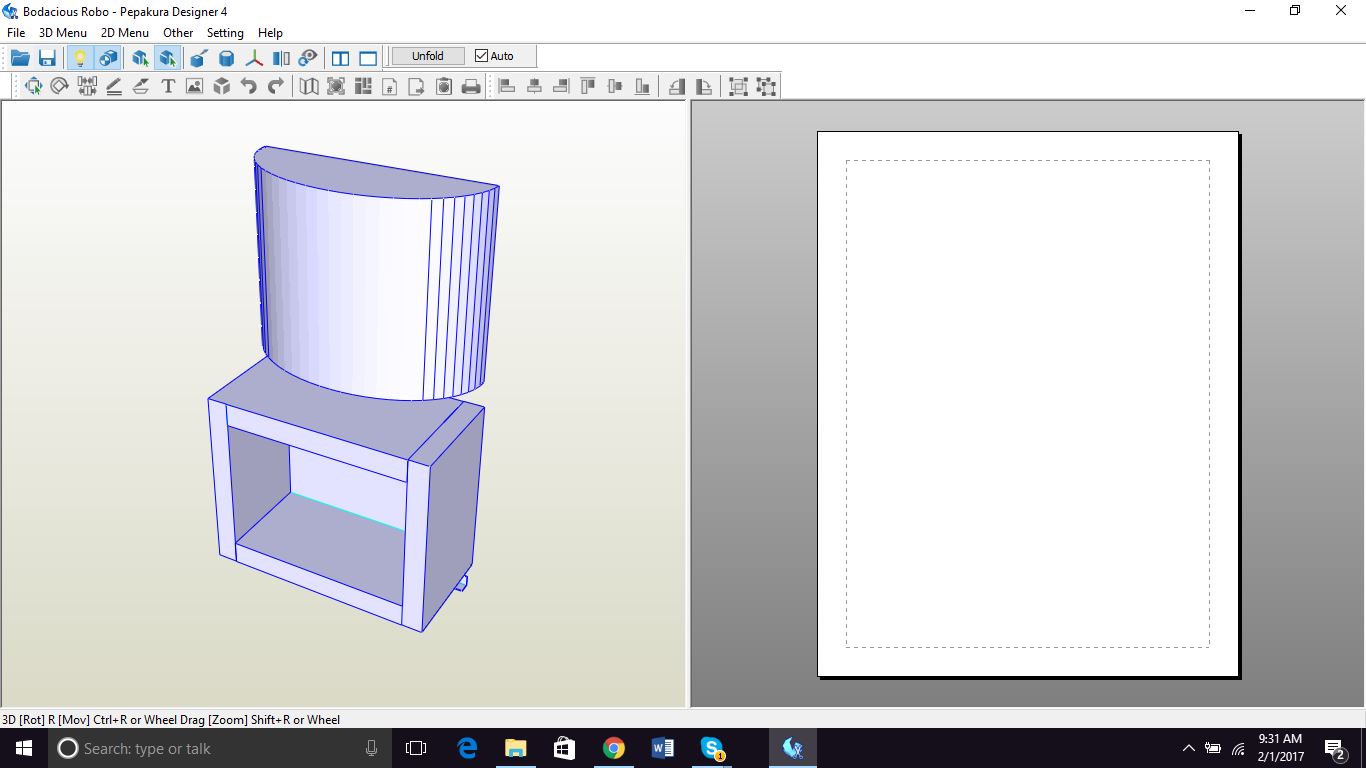Viewport: 1366px width, 768px height.
Task: Open Word from the taskbar
Action: pos(663,748)
